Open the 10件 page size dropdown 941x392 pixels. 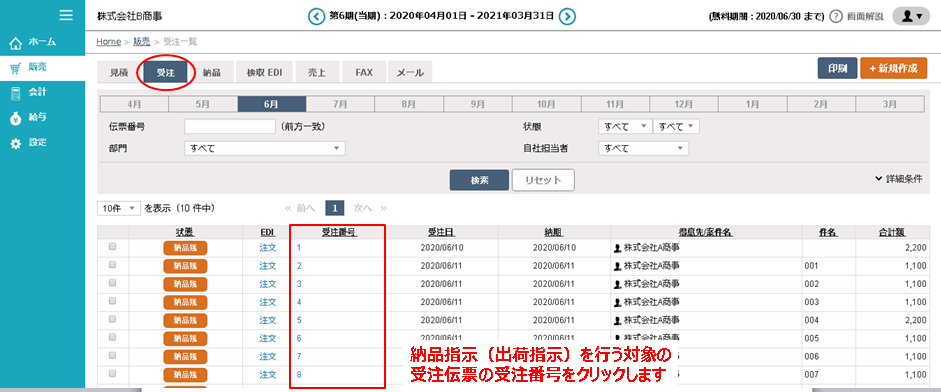click(118, 208)
